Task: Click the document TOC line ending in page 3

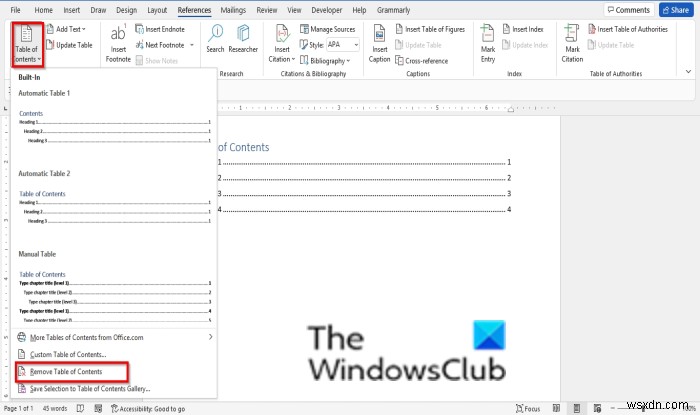Action: pos(364,194)
